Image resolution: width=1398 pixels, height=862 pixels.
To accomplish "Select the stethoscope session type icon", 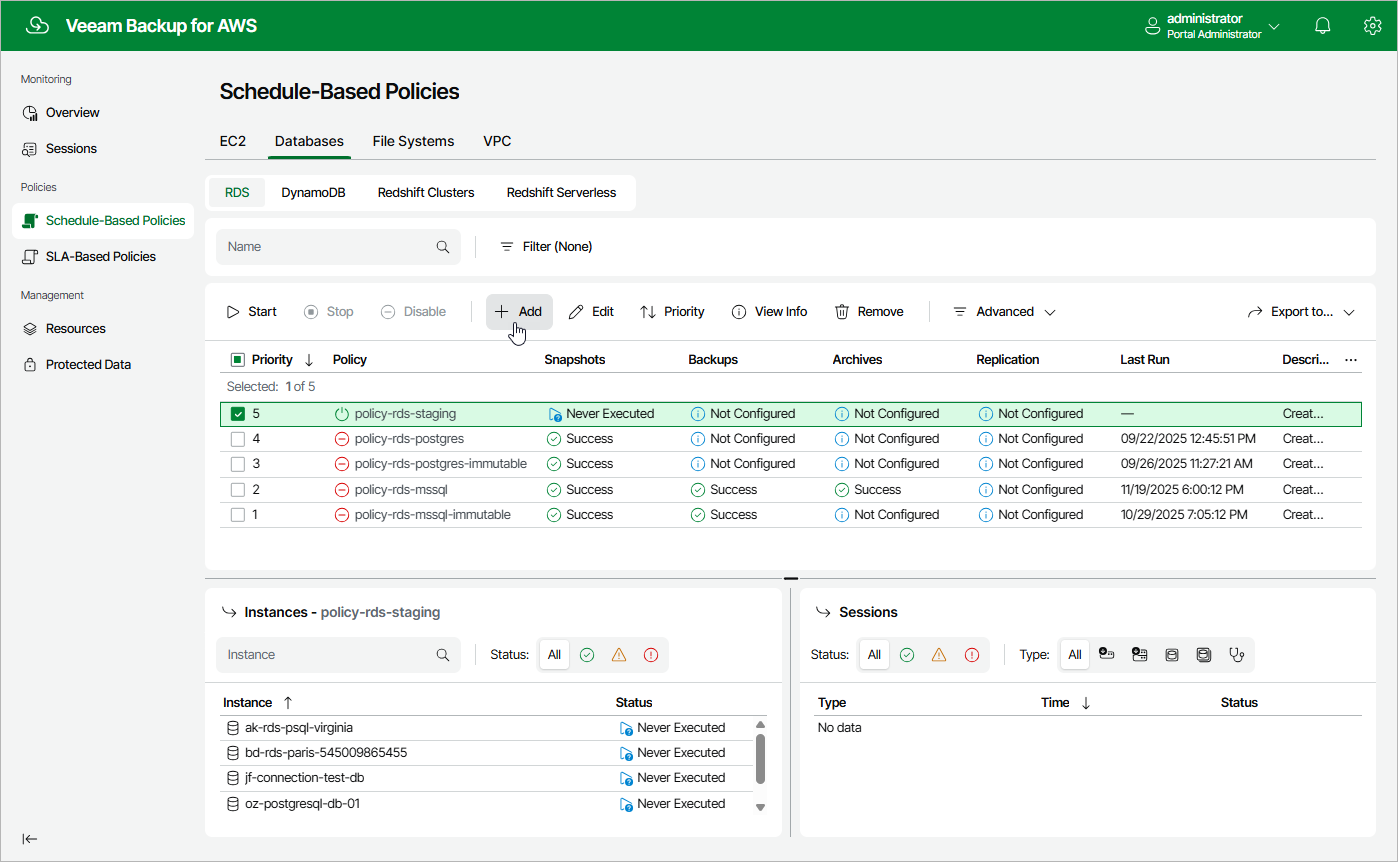I will pyautogui.click(x=1237, y=655).
